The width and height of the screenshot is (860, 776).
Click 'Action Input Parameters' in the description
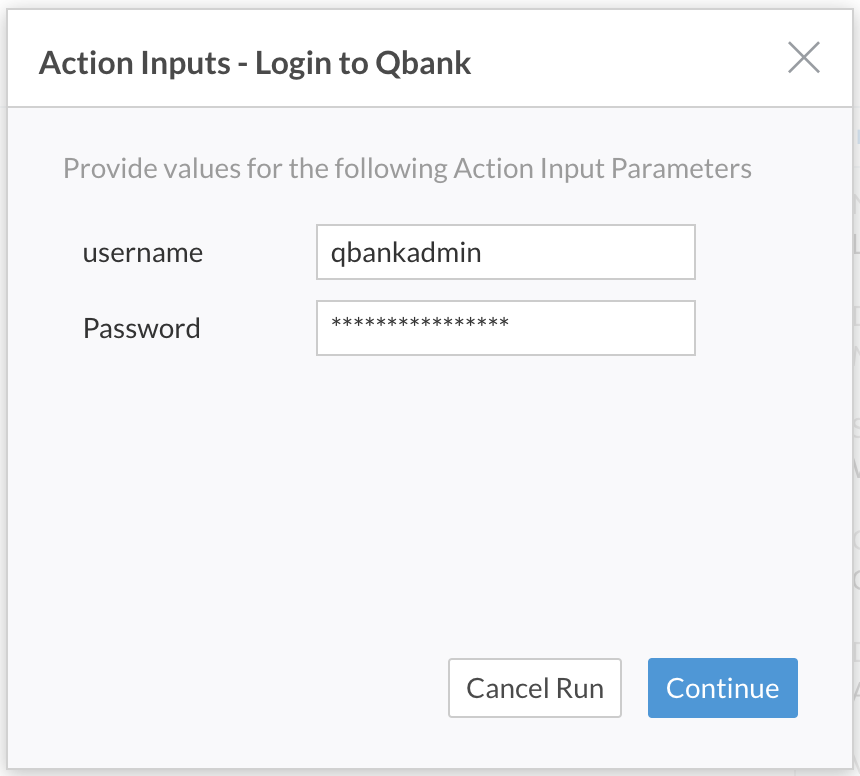(602, 168)
